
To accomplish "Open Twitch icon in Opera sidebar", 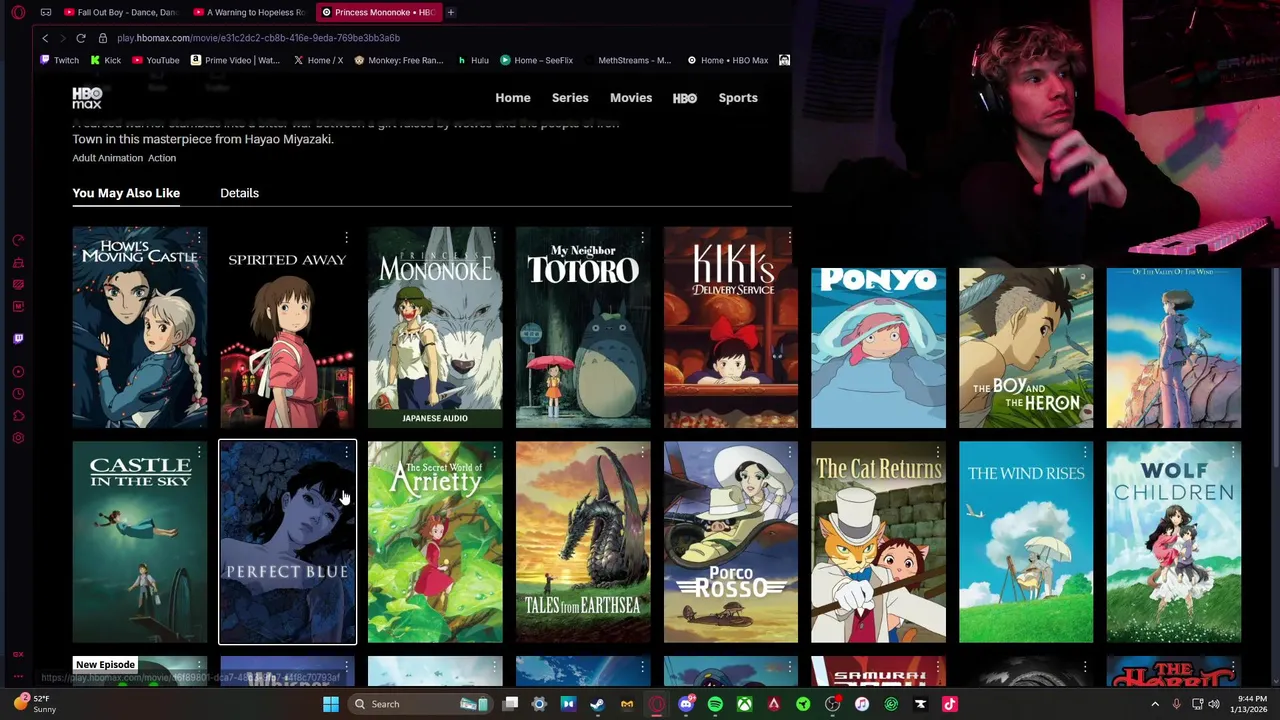I will (18, 339).
